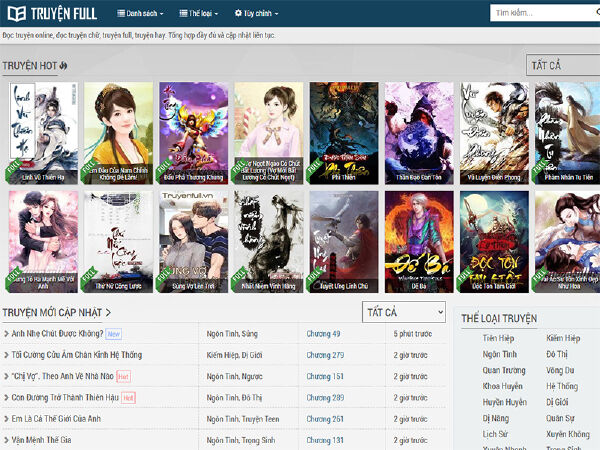Image resolution: width=600 pixels, height=450 pixels.
Task: Open the Thế Nữ Công Lược cover
Action: (118, 242)
